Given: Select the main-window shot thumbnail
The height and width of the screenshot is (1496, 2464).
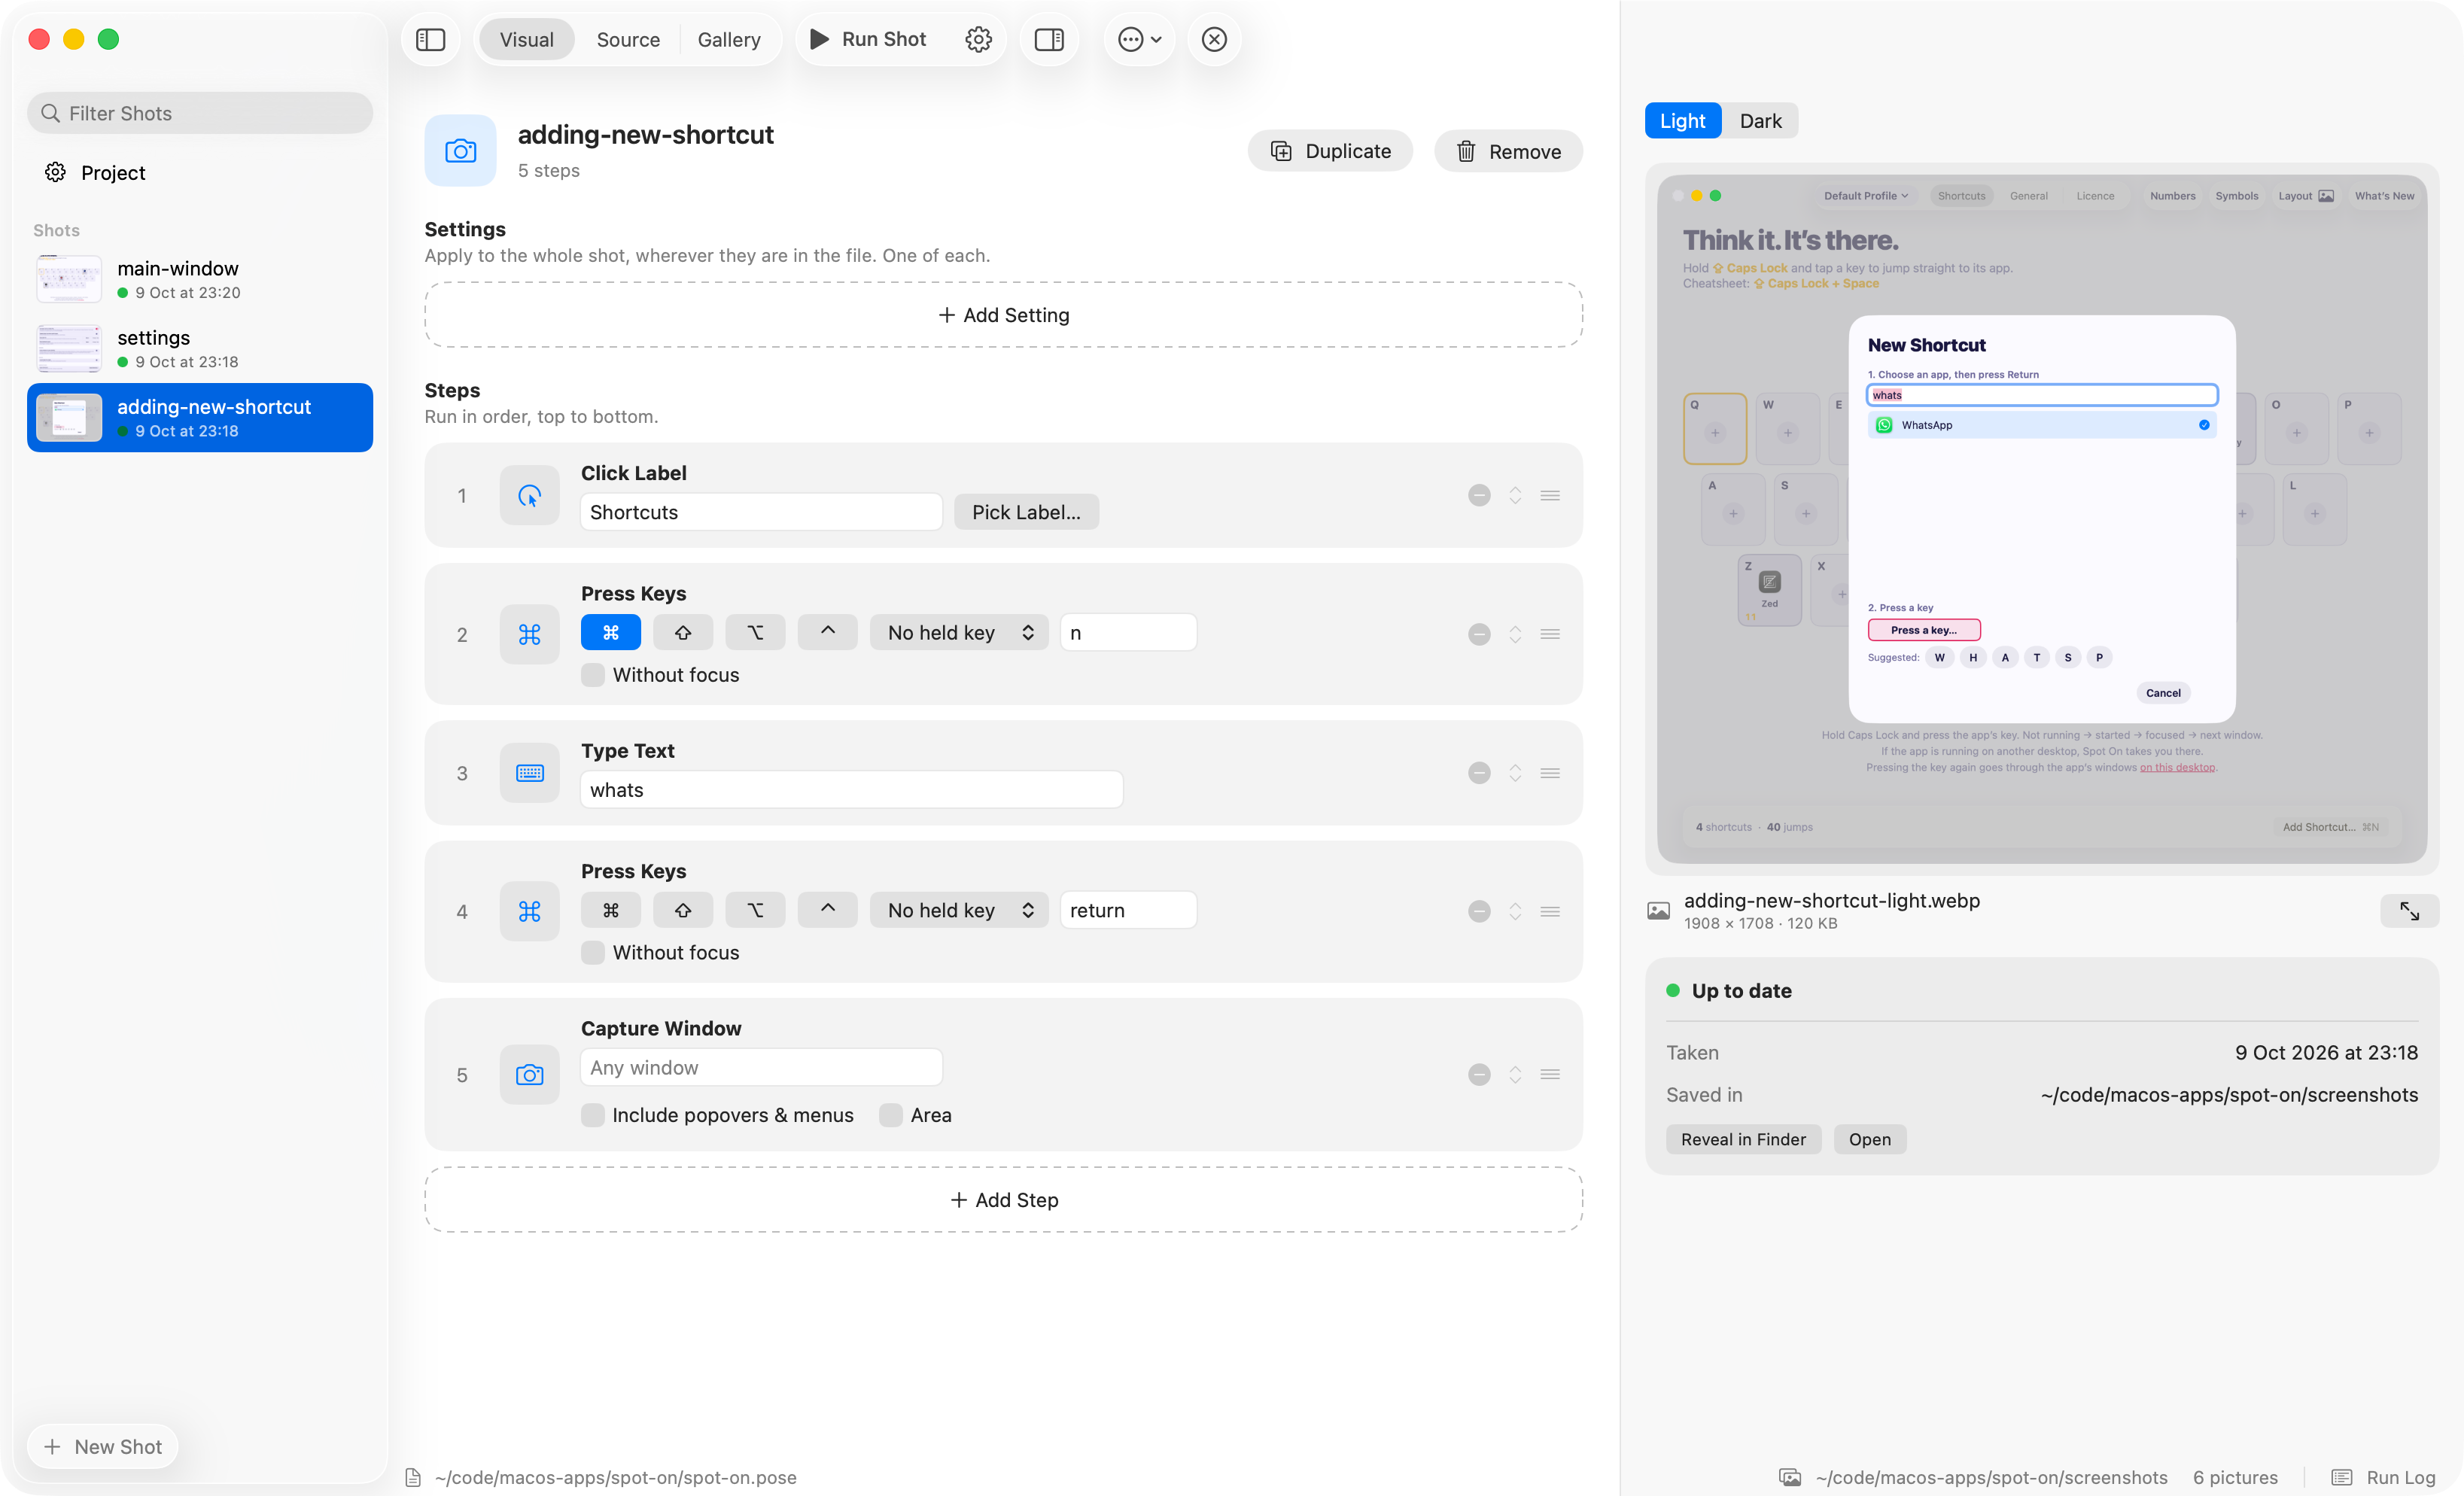Looking at the screenshot, I should coord(69,279).
